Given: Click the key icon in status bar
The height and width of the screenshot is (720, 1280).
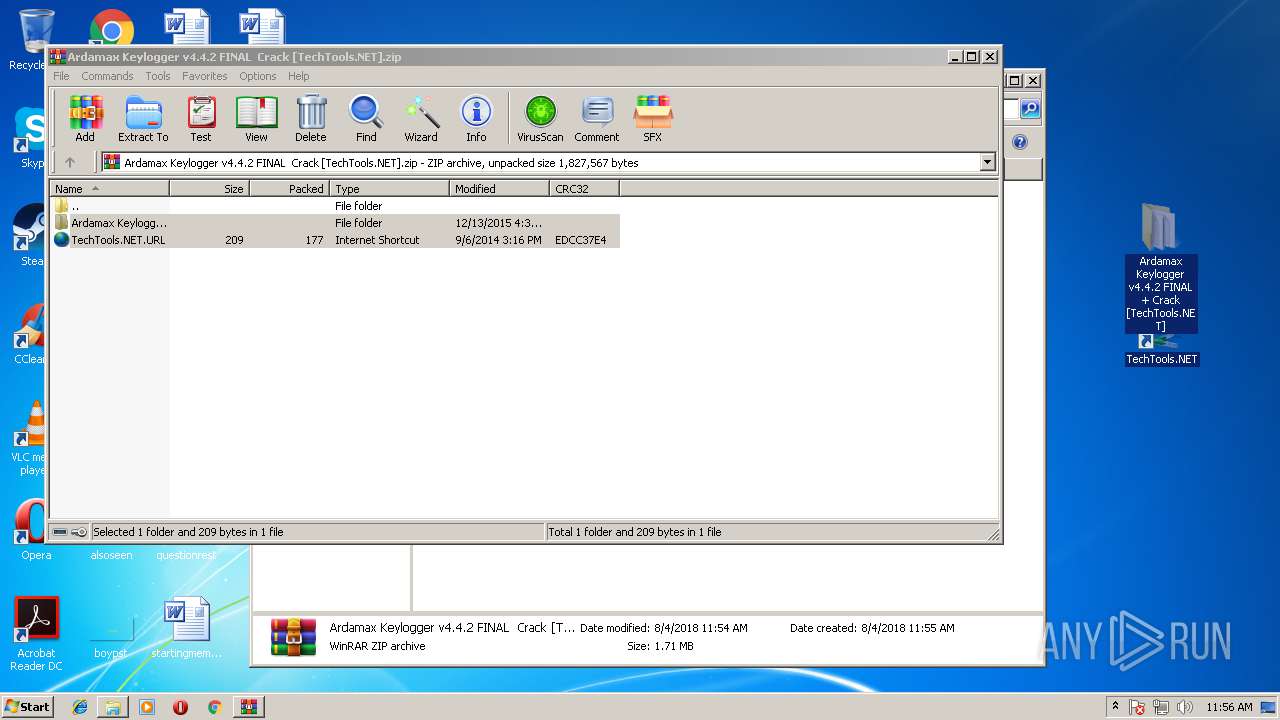Looking at the screenshot, I should click(x=79, y=532).
